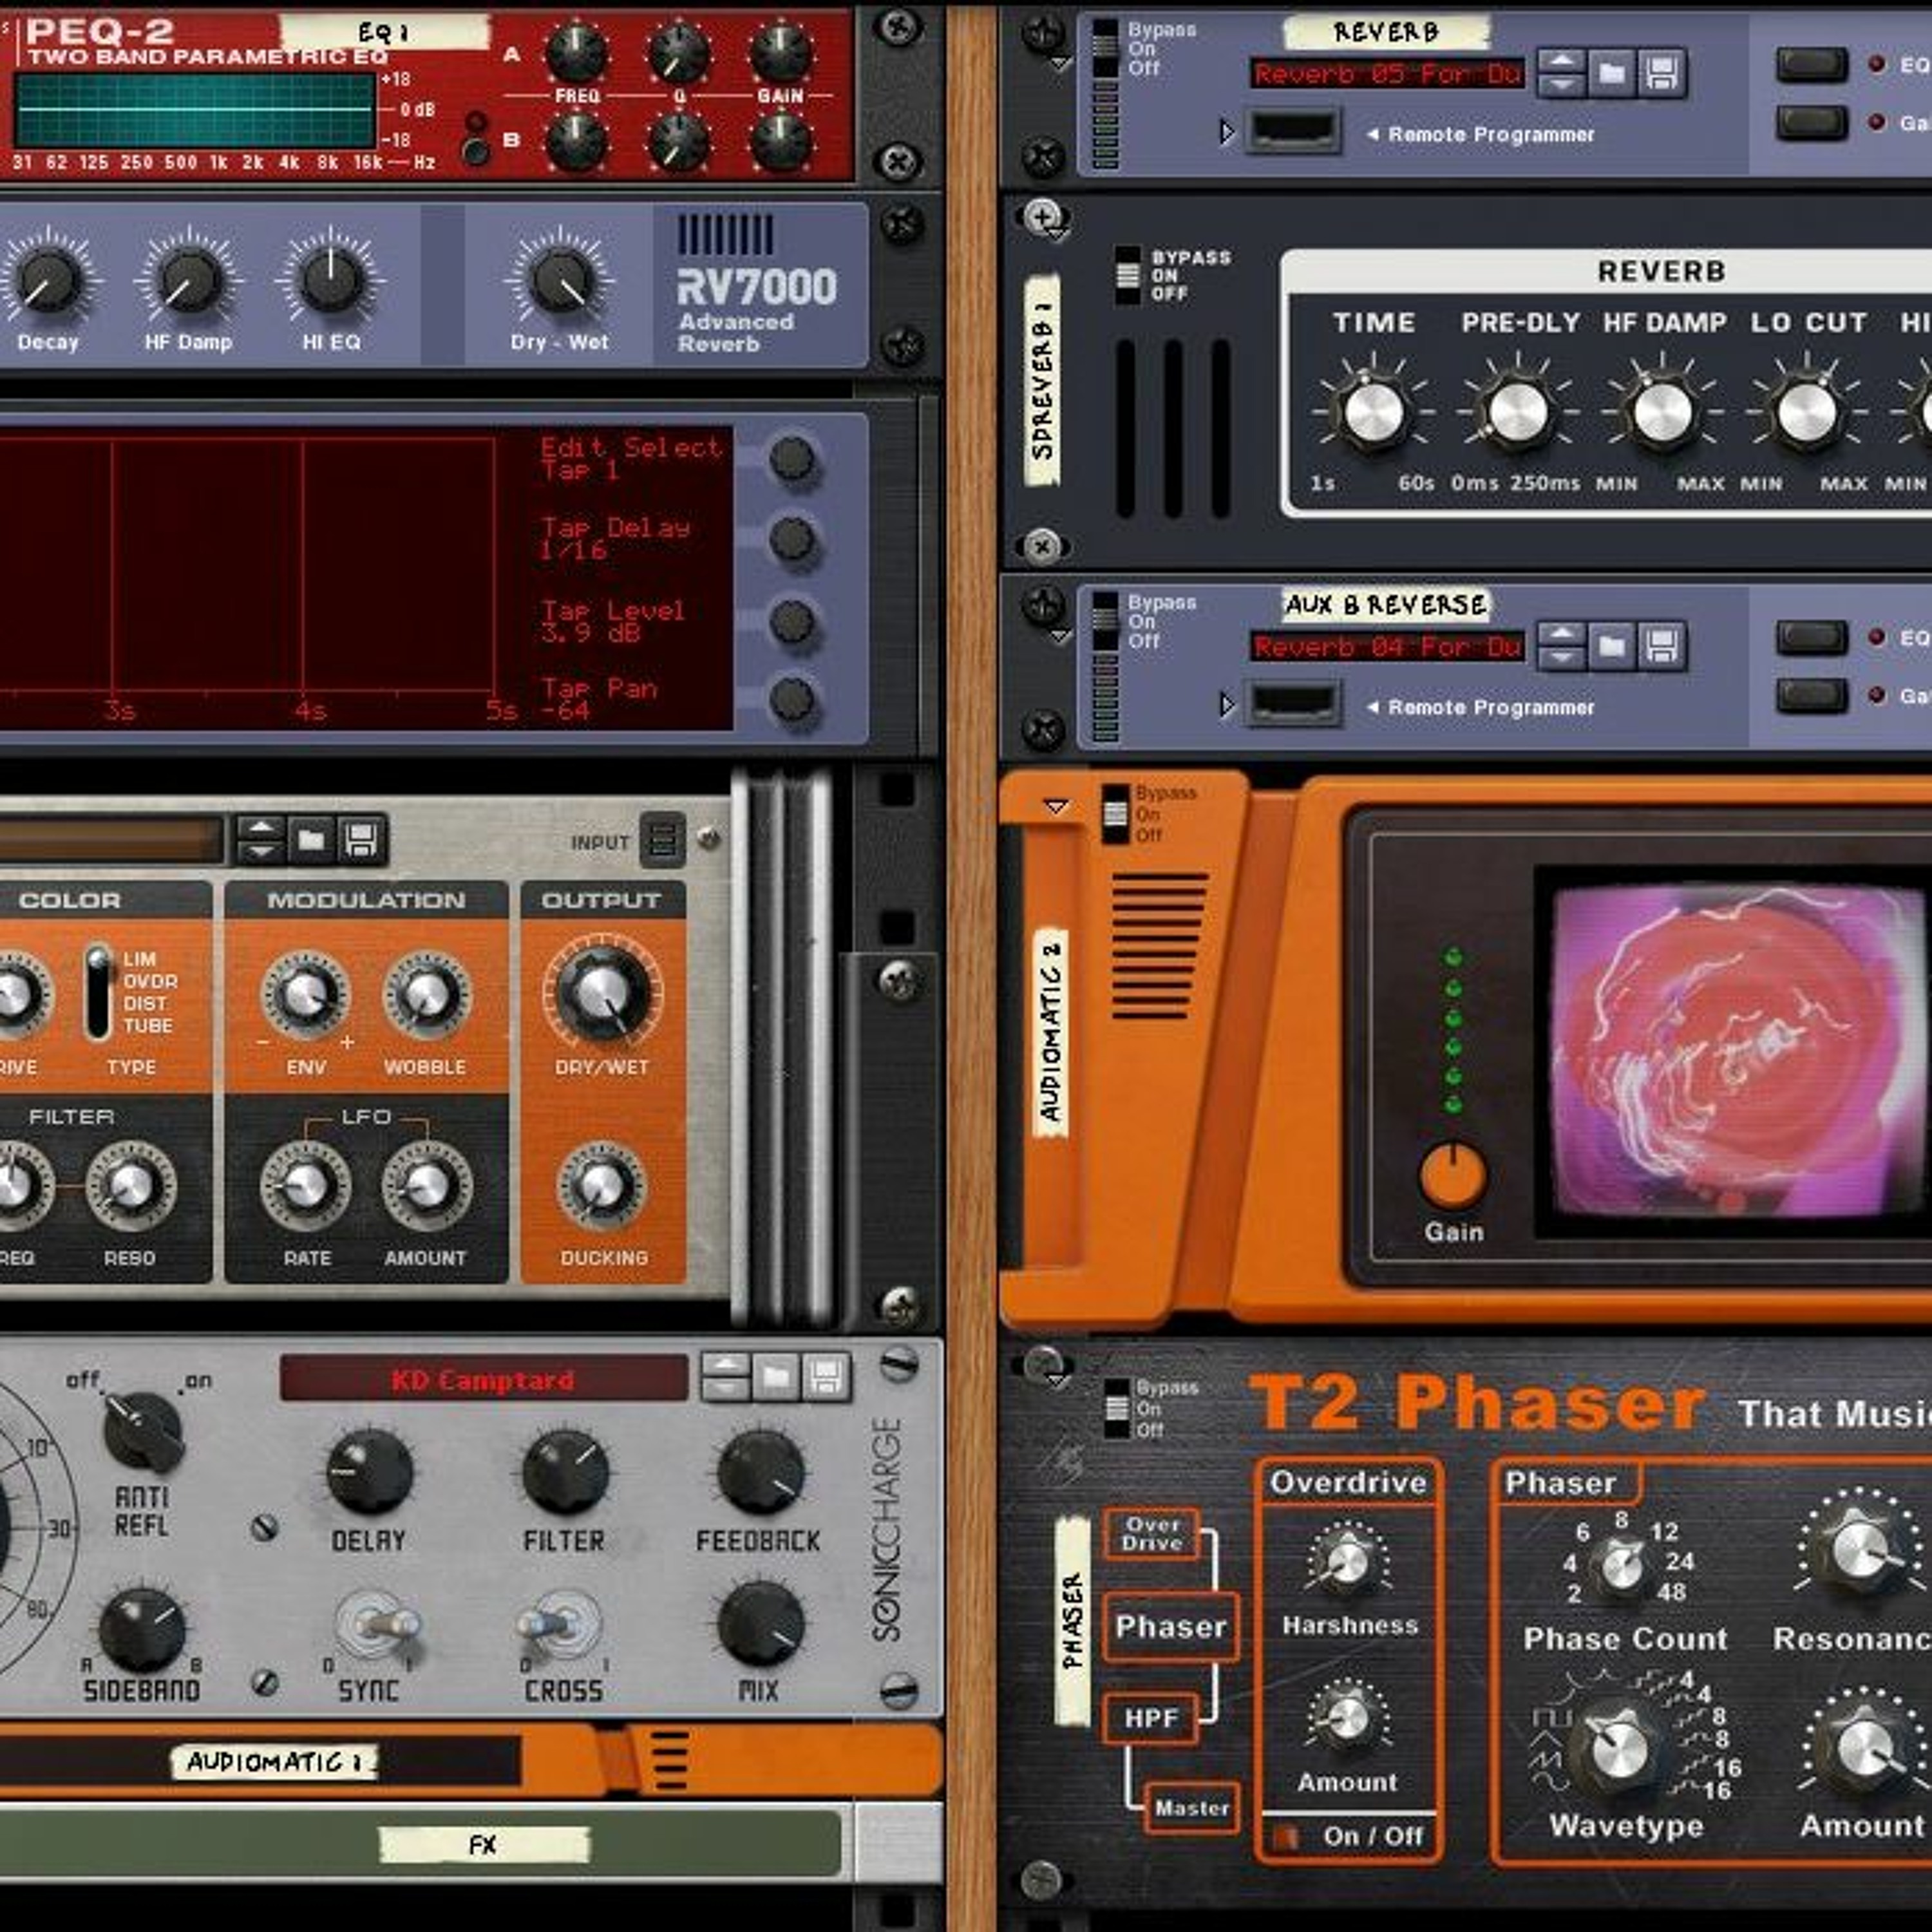Image resolution: width=1932 pixels, height=1932 pixels.
Task: Click the Audiomatic 2 preset screen
Action: (x=1733, y=1051)
